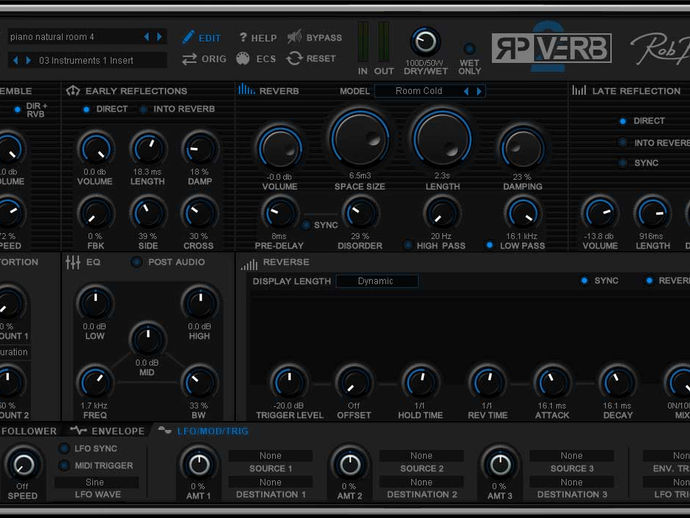Switch to the LFO/MOD/TRIG tab
690x518 pixels.
tap(204, 431)
